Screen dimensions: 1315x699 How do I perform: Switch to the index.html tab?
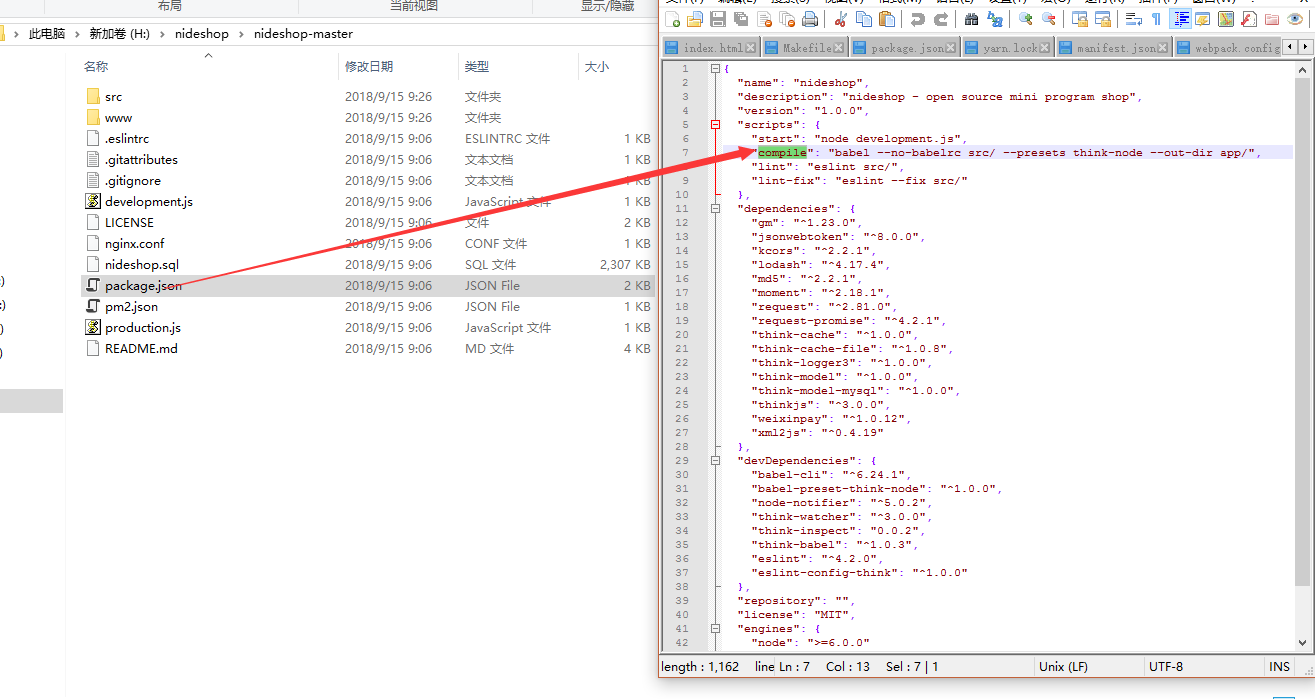click(713, 47)
